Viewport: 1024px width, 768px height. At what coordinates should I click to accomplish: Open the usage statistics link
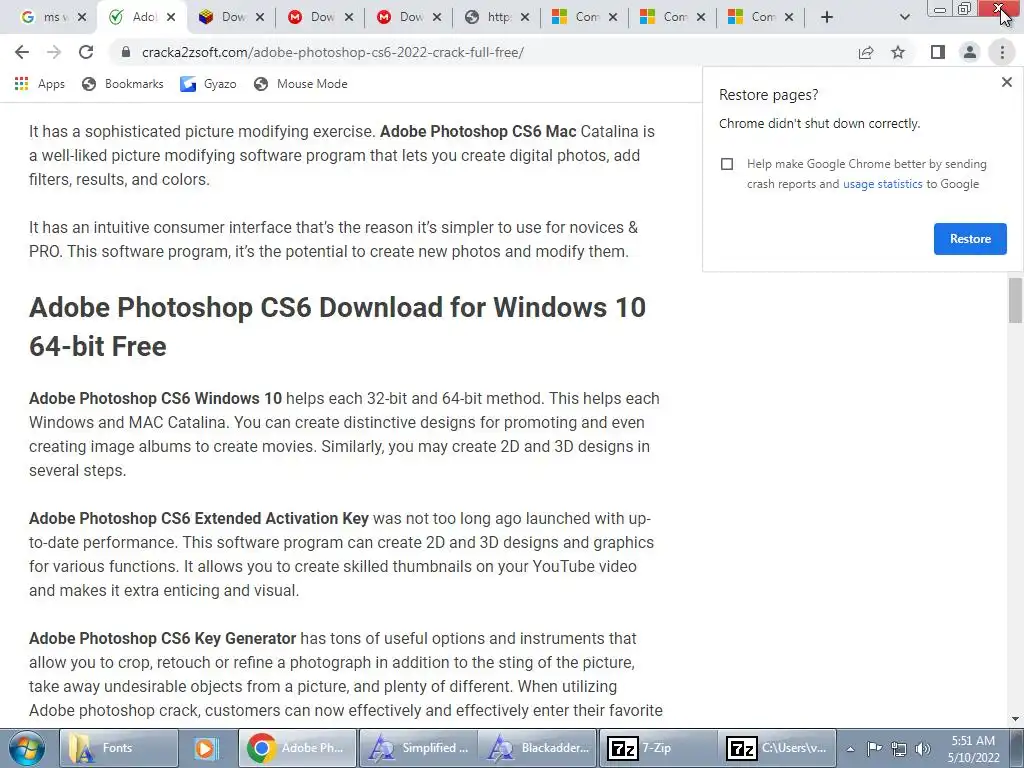click(x=882, y=184)
